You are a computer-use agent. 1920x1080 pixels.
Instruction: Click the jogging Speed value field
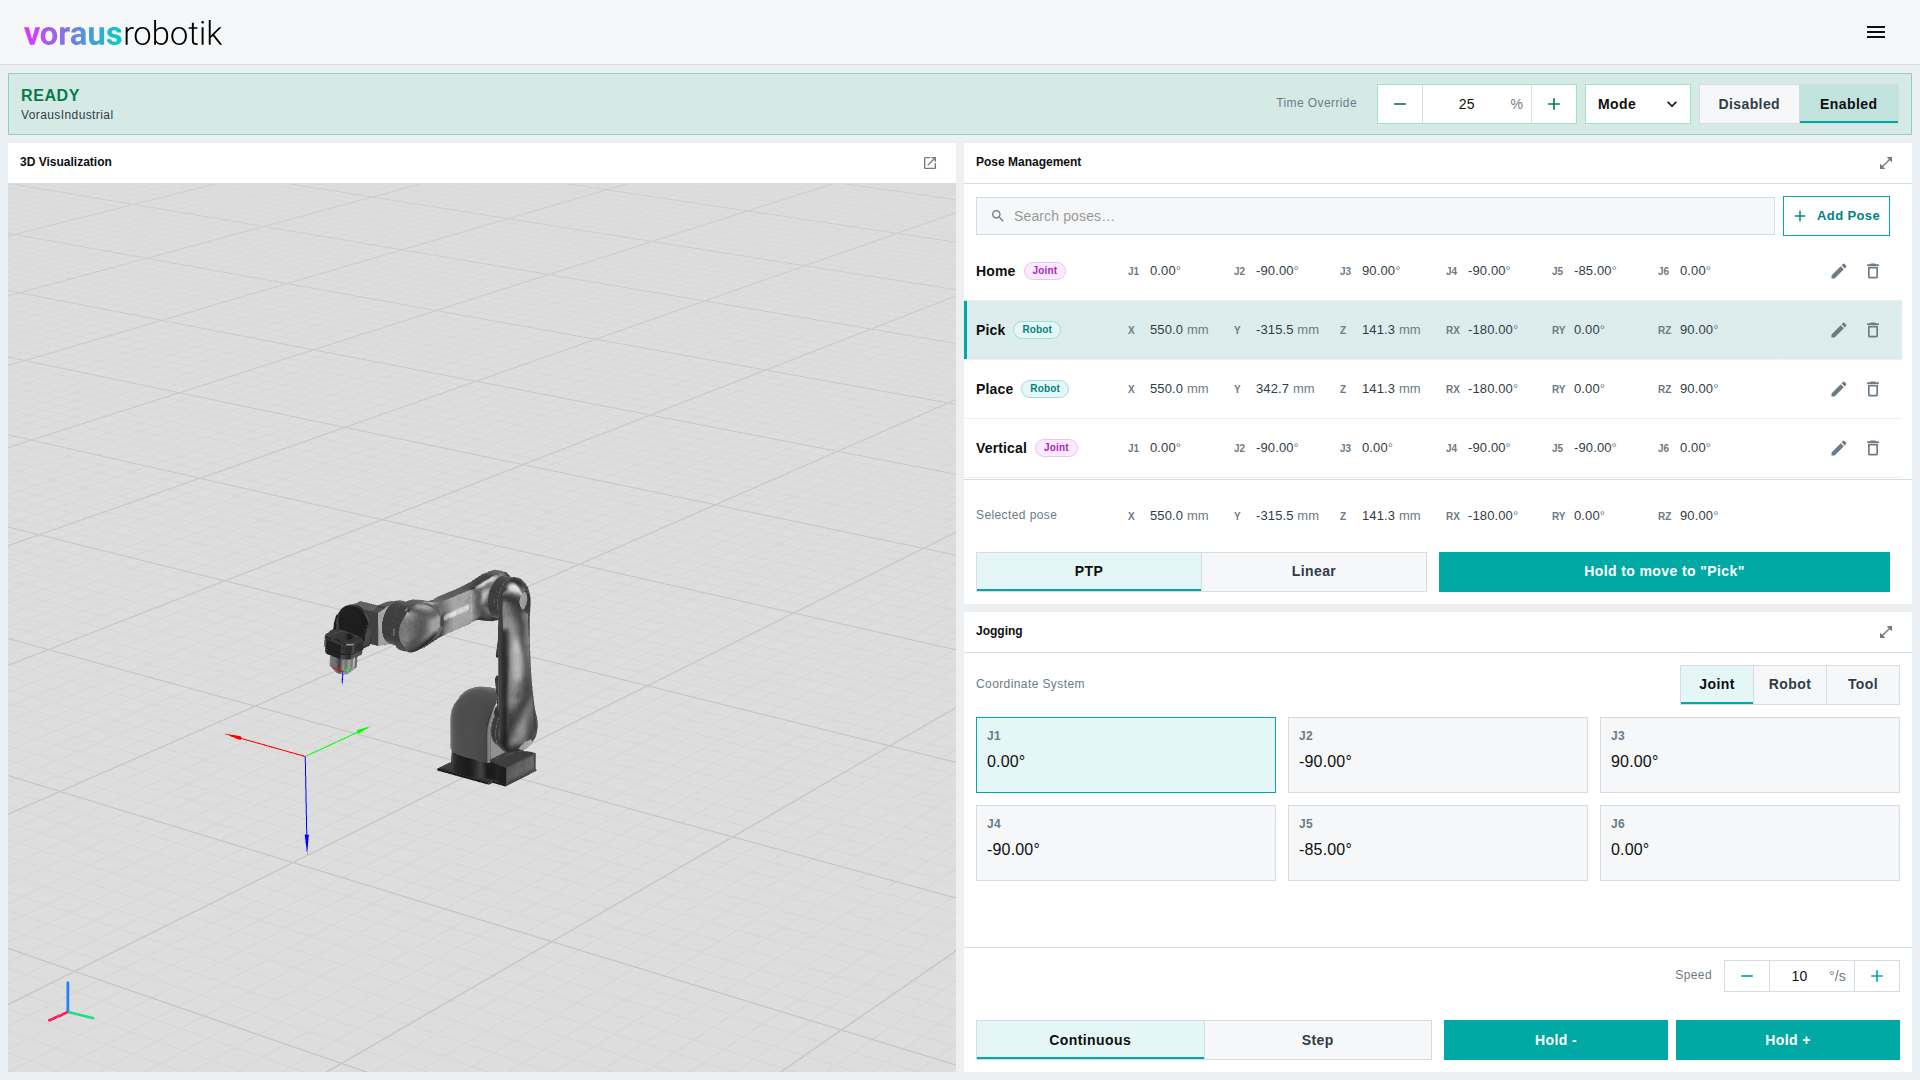[x=1811, y=976]
